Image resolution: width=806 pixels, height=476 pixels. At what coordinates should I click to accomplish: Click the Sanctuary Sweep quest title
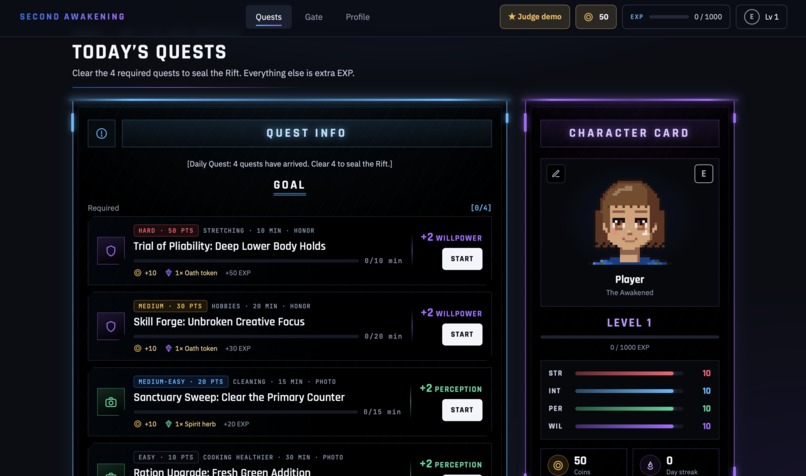click(239, 397)
